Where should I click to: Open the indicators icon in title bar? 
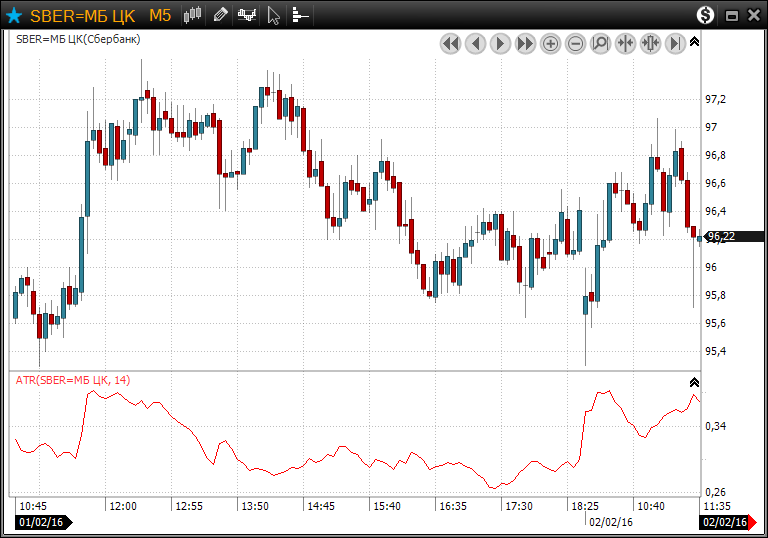tap(247, 15)
